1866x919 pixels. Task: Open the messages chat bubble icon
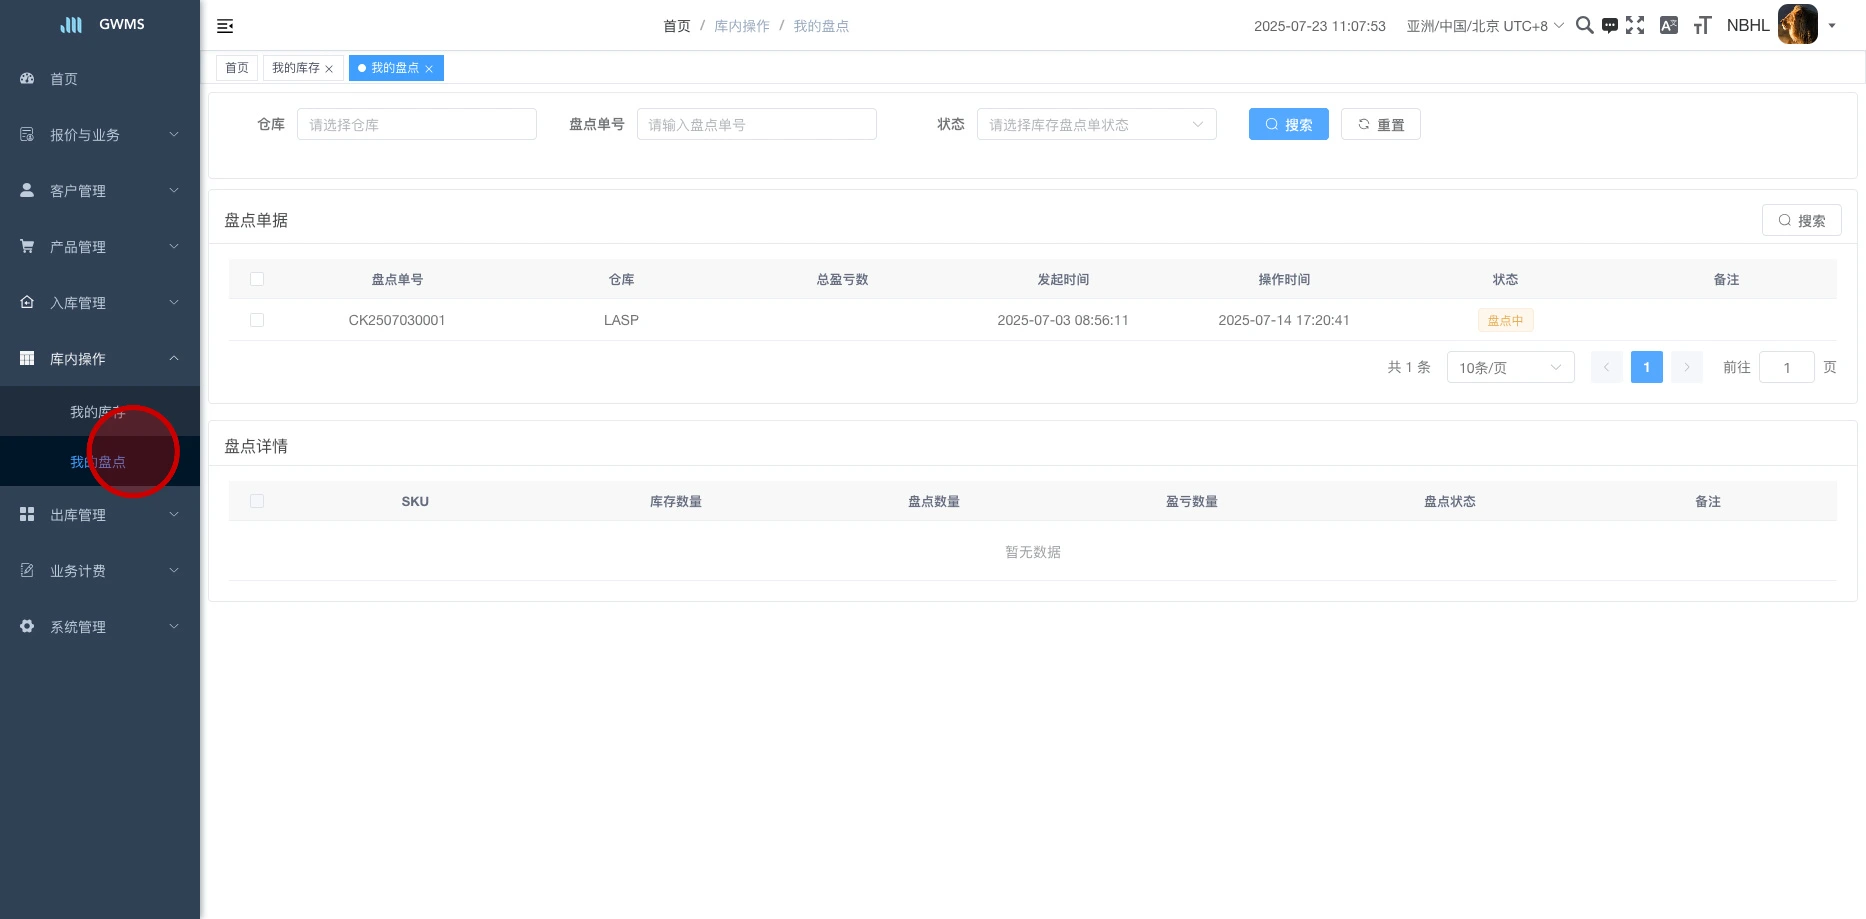tap(1610, 26)
